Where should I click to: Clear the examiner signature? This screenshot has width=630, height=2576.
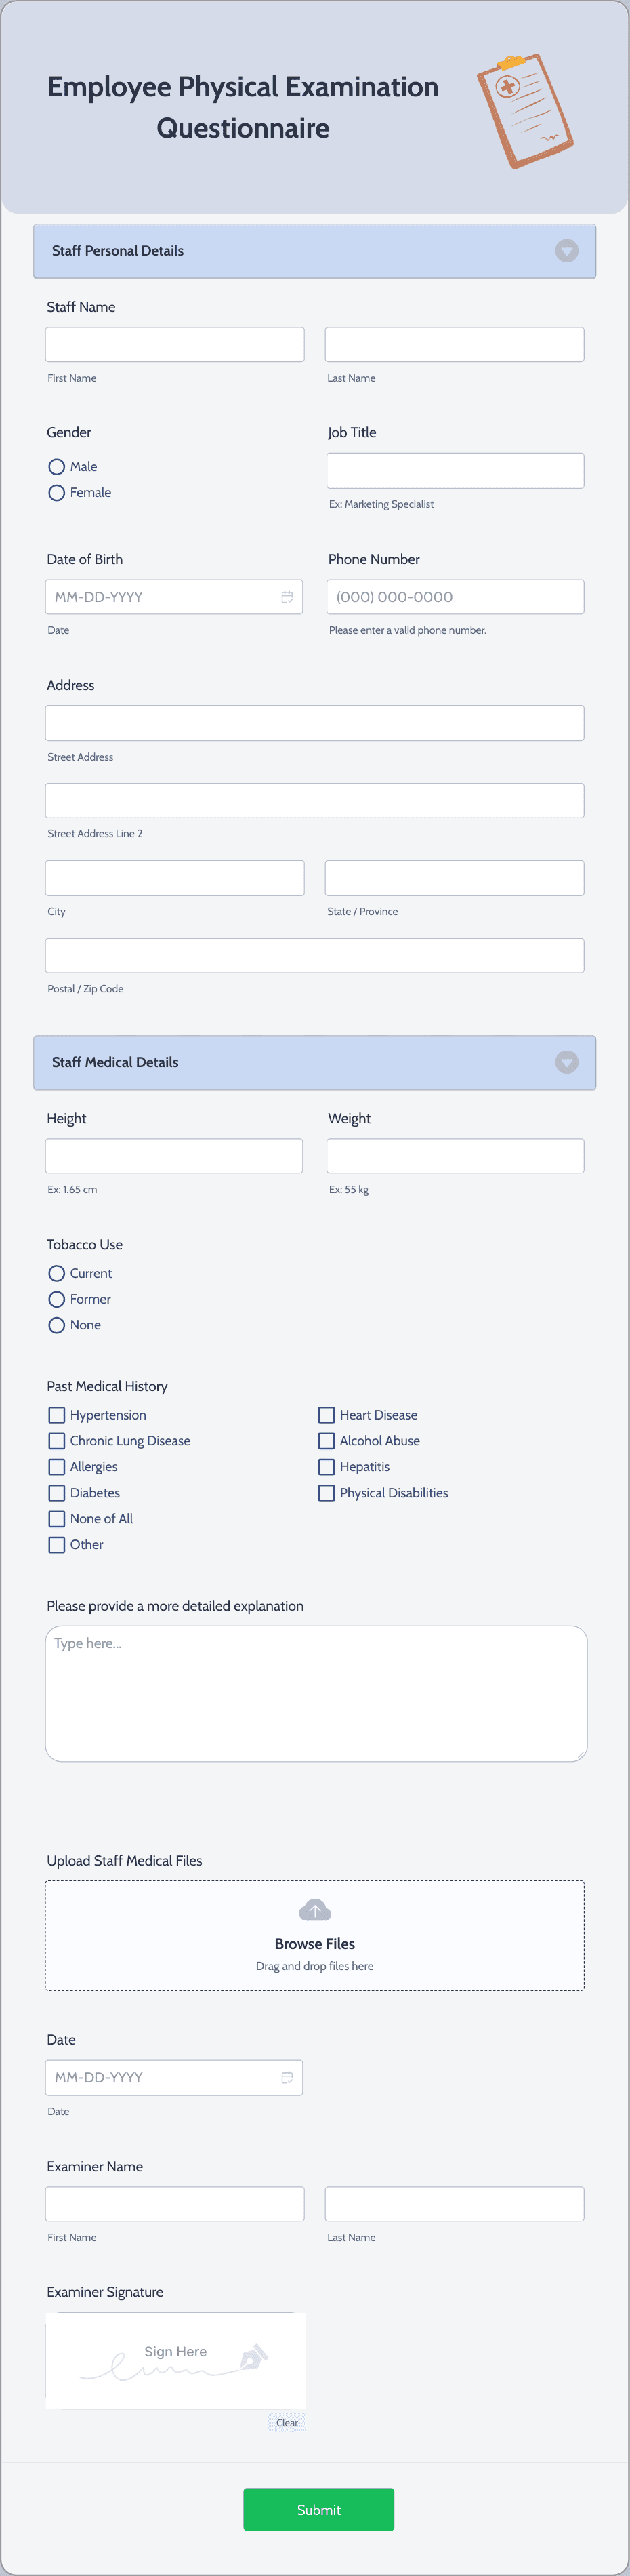[x=287, y=2422]
